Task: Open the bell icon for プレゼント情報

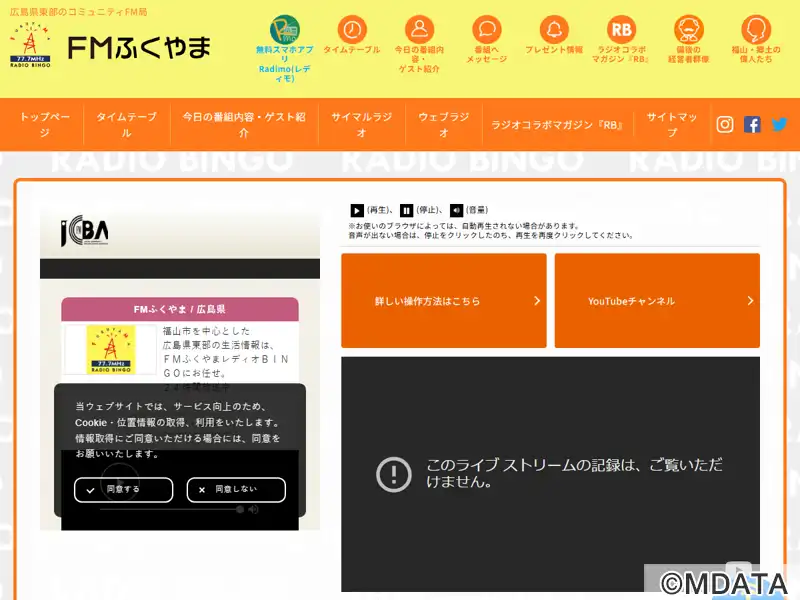Action: (x=554, y=30)
